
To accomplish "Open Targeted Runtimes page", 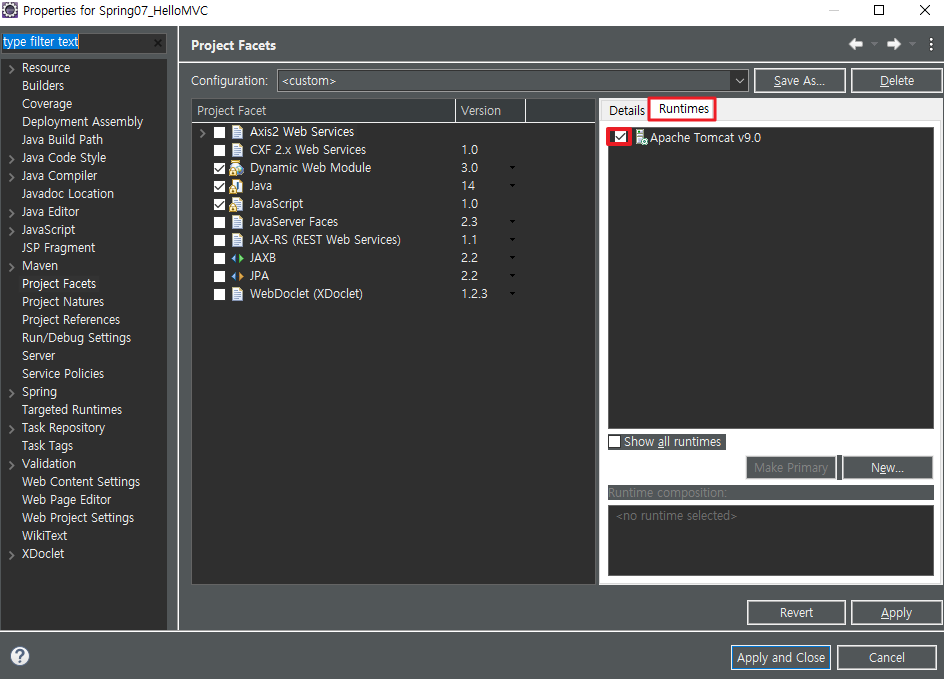I will click(72, 409).
